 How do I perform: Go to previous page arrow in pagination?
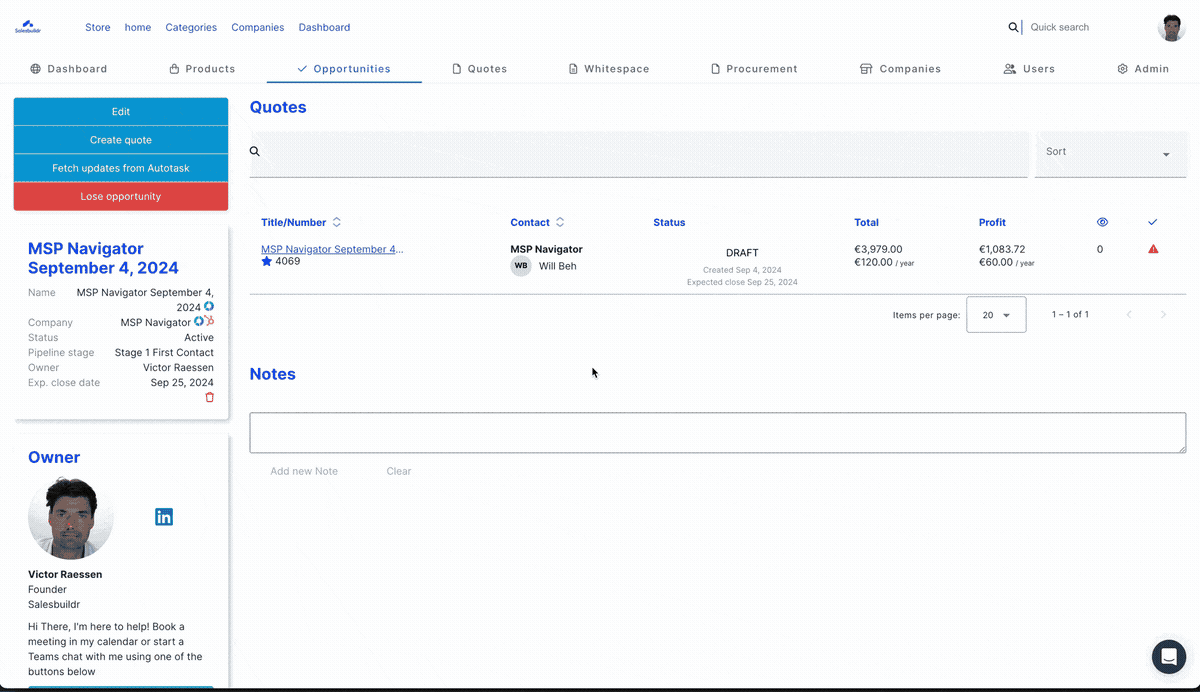click(1129, 314)
